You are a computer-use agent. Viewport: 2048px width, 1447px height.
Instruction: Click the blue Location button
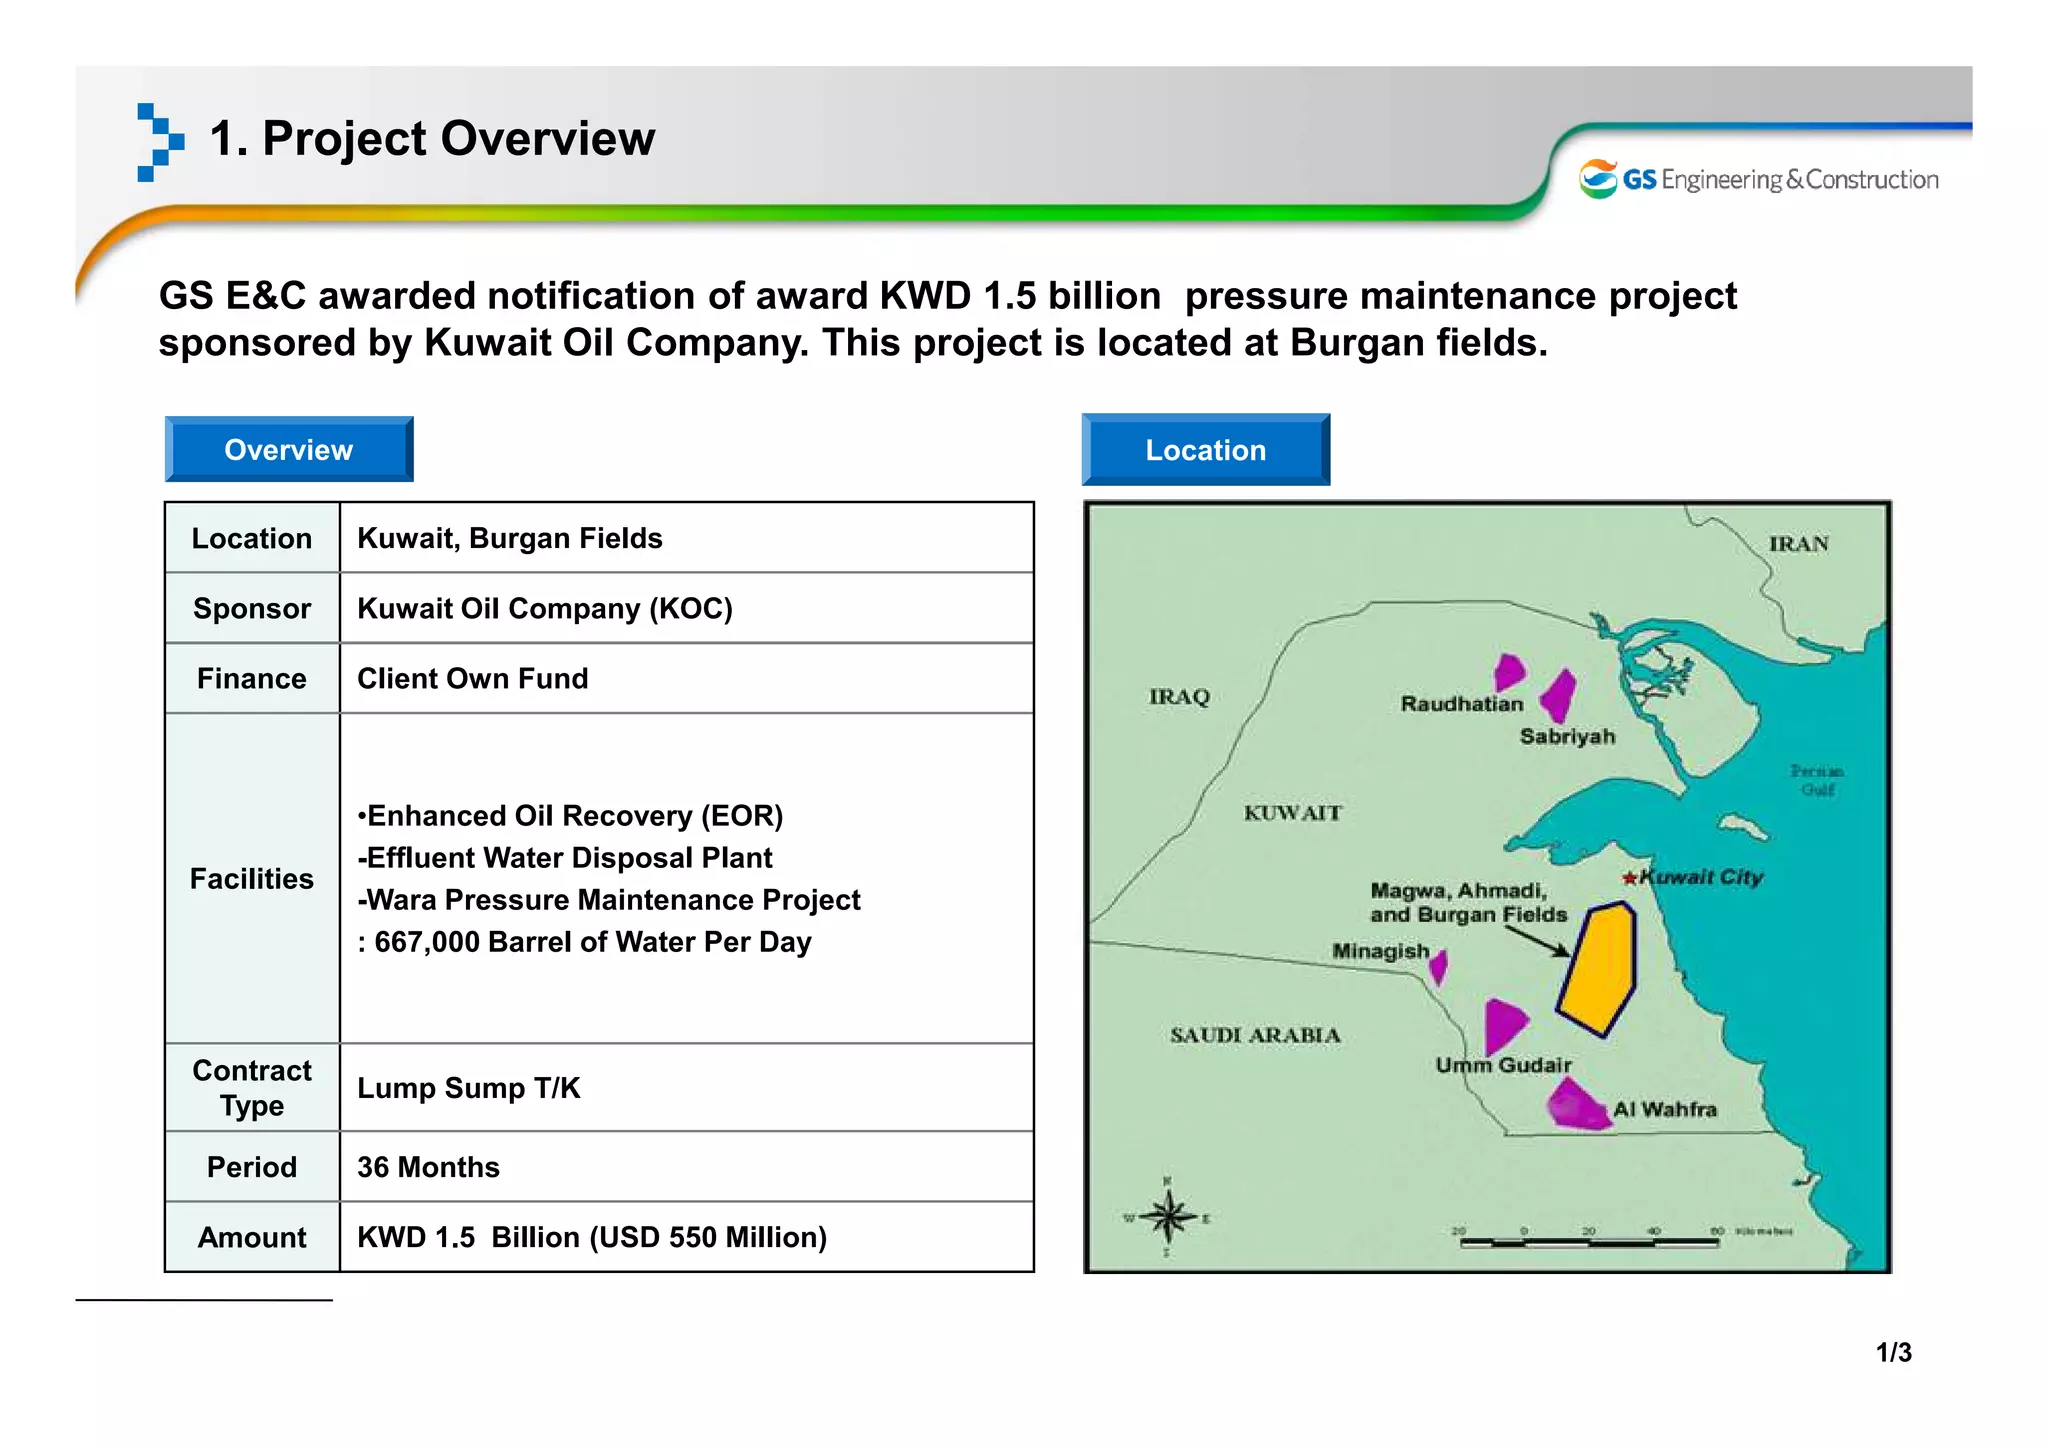click(1205, 450)
